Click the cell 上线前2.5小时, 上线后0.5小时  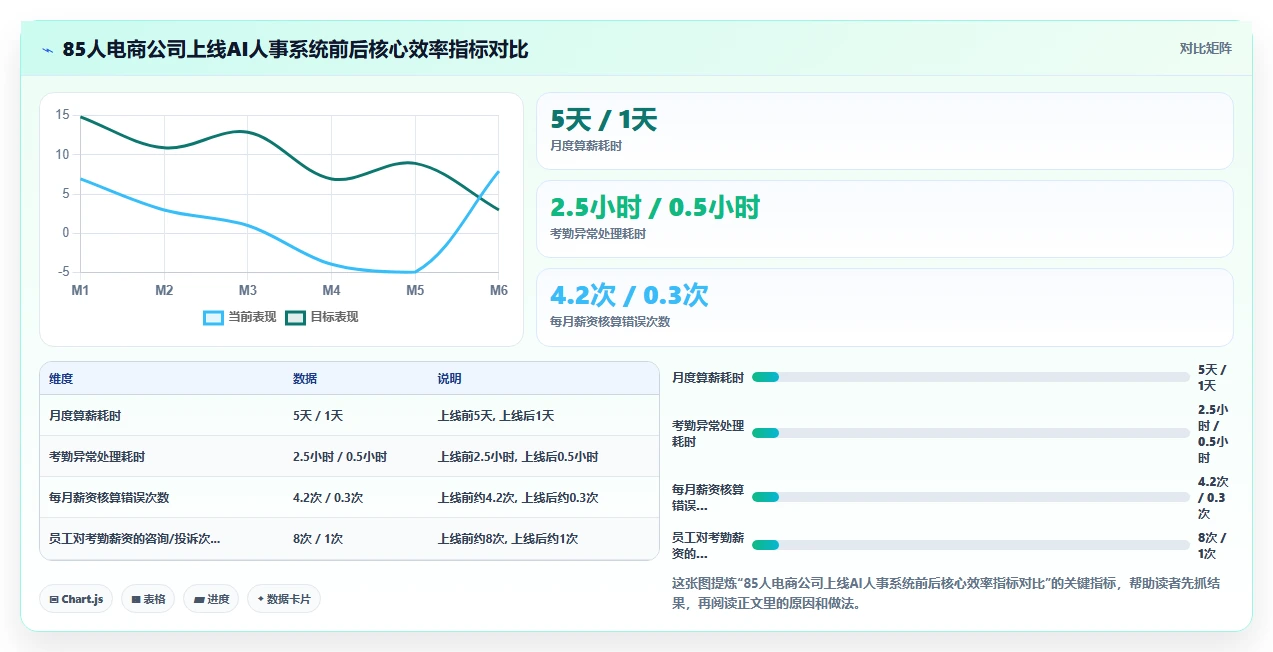pyautogui.click(x=518, y=457)
